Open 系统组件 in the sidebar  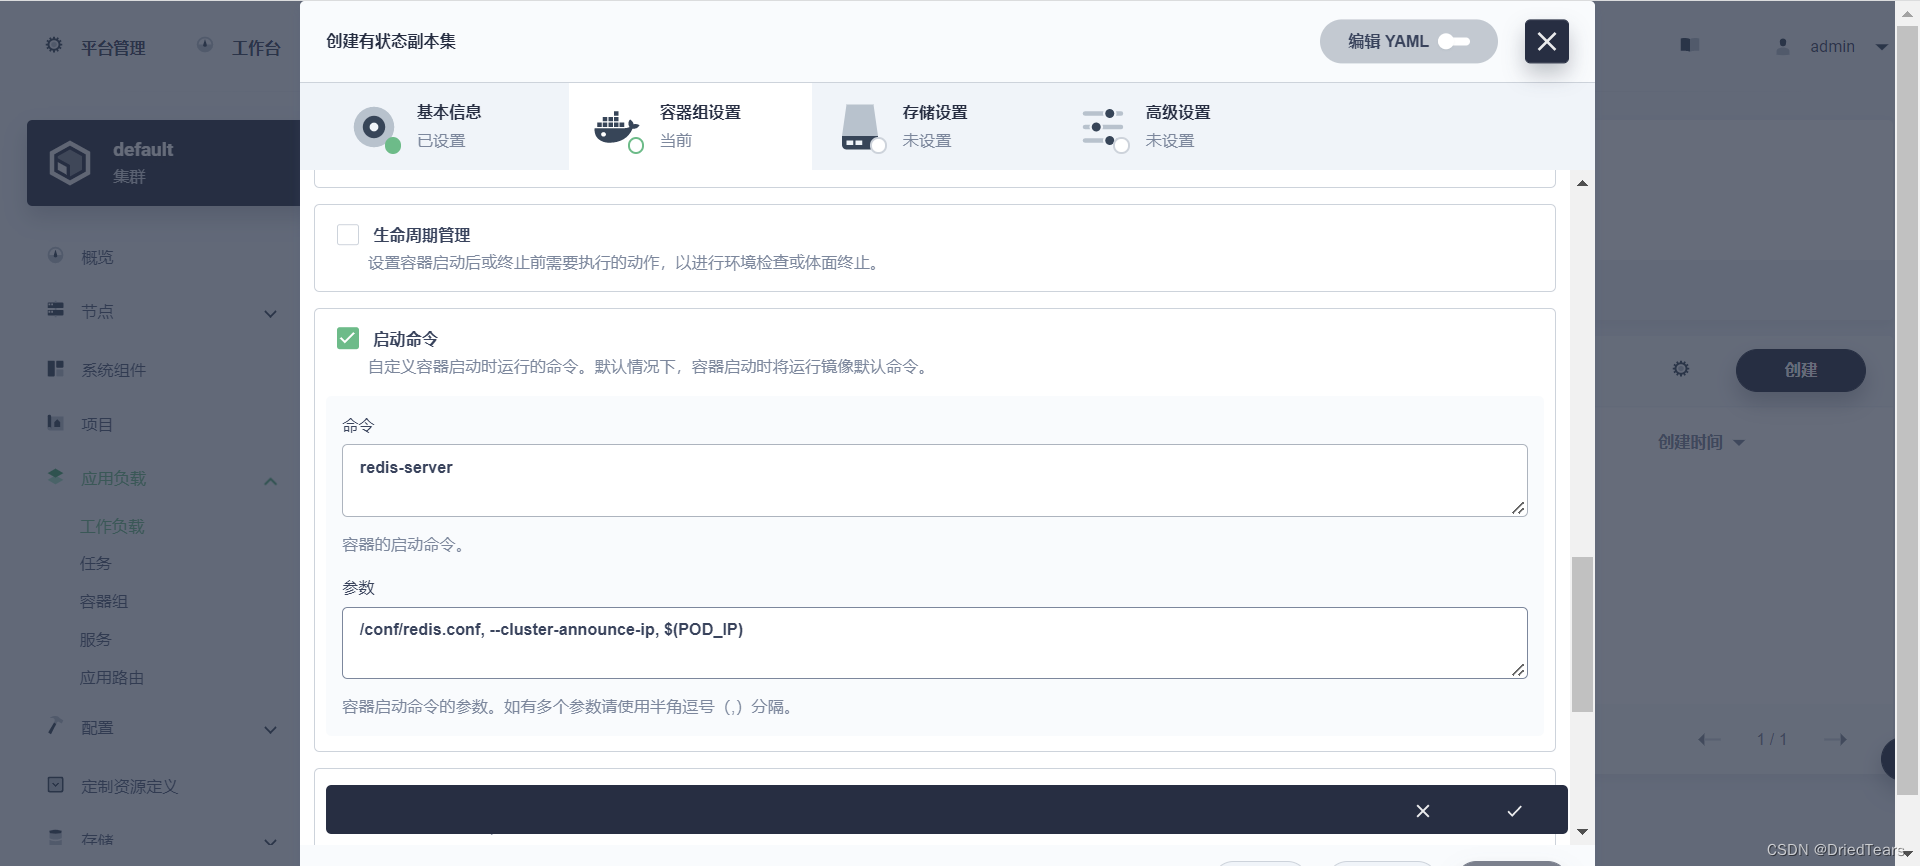(x=113, y=370)
